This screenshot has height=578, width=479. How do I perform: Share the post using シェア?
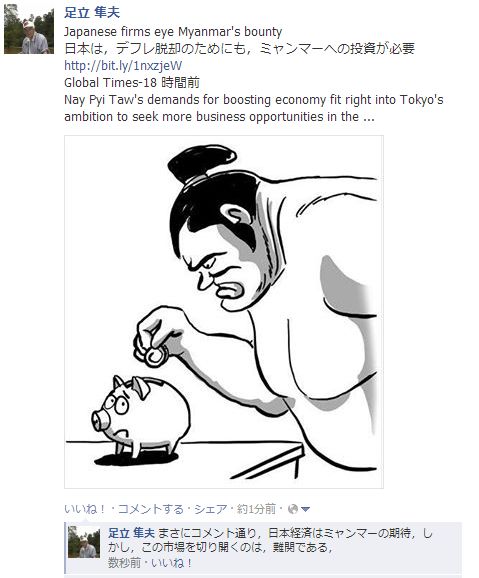click(x=211, y=509)
